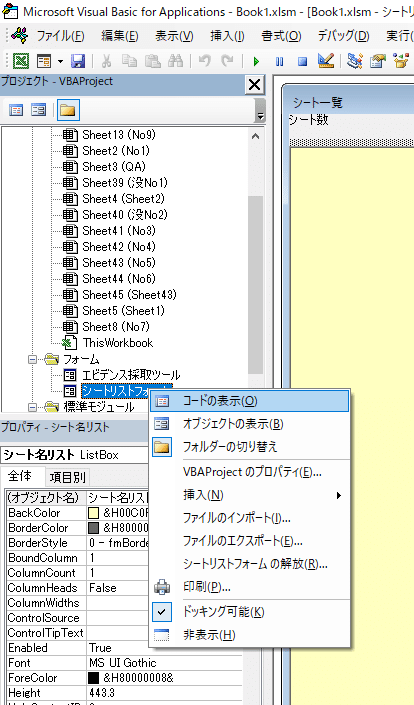414x705 pixels.
Task: Click the Insert UserForm toolbar icon
Action: pyautogui.click(x=45, y=61)
